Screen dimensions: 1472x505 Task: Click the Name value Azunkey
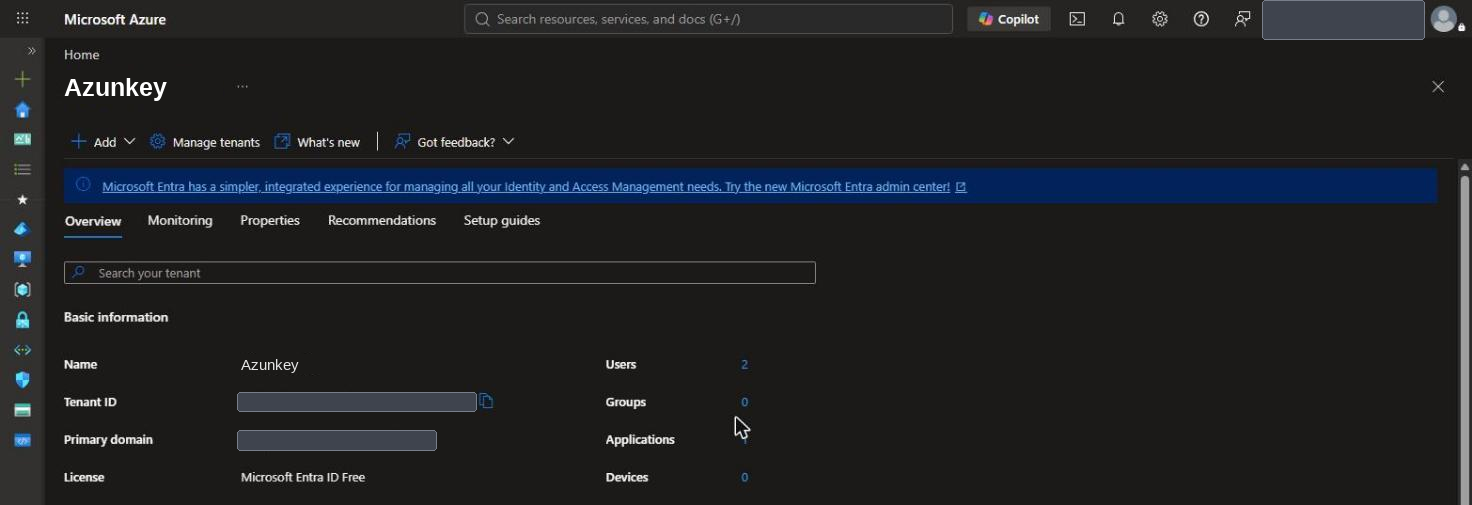point(269,365)
